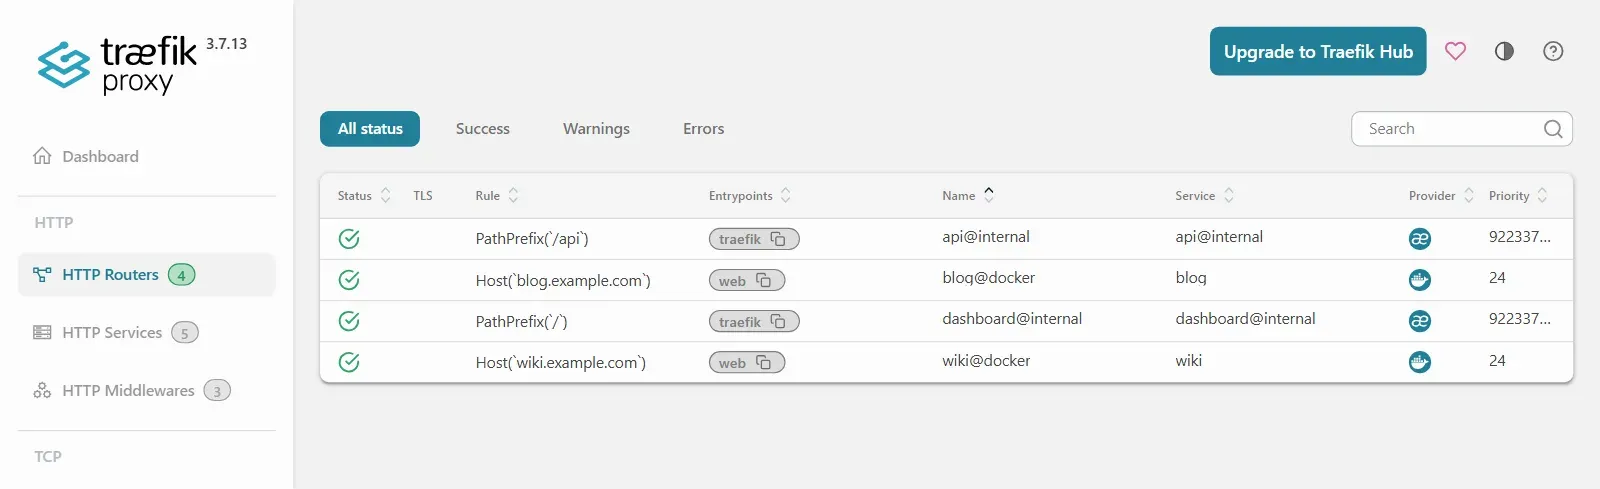Click the Traefik proxy logo

click(x=118, y=66)
